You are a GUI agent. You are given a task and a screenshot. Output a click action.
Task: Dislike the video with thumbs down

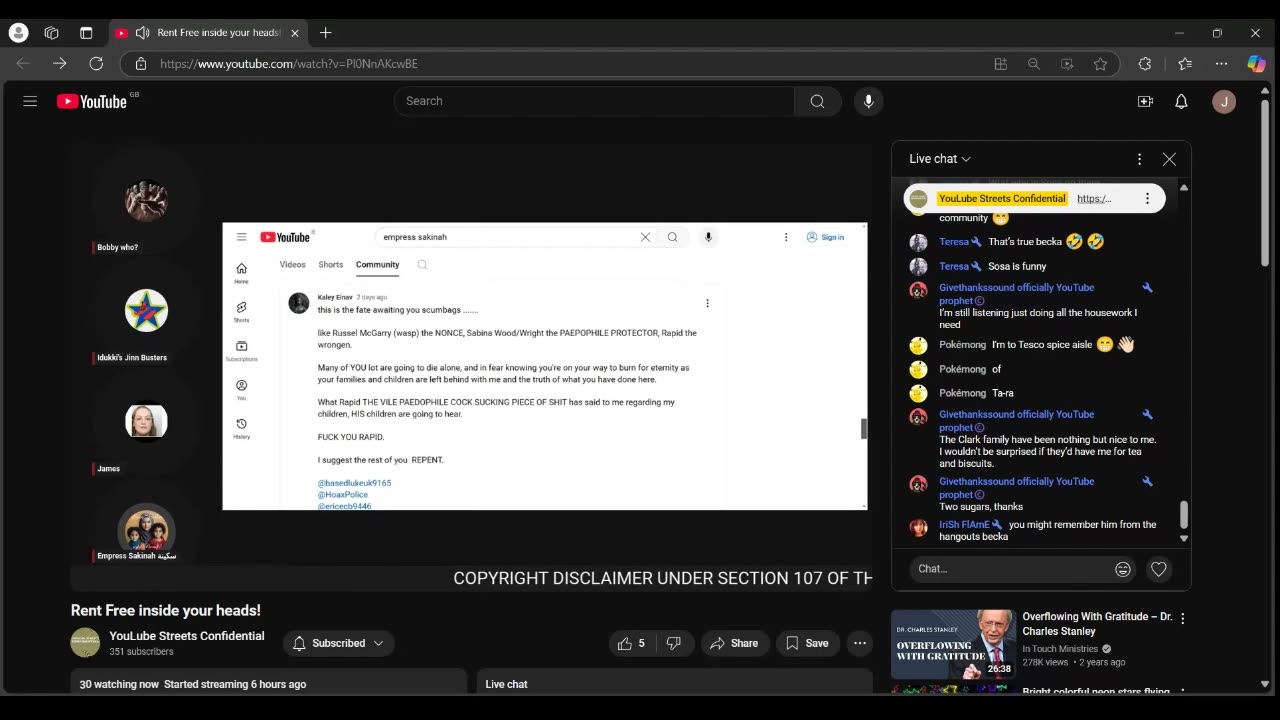673,643
